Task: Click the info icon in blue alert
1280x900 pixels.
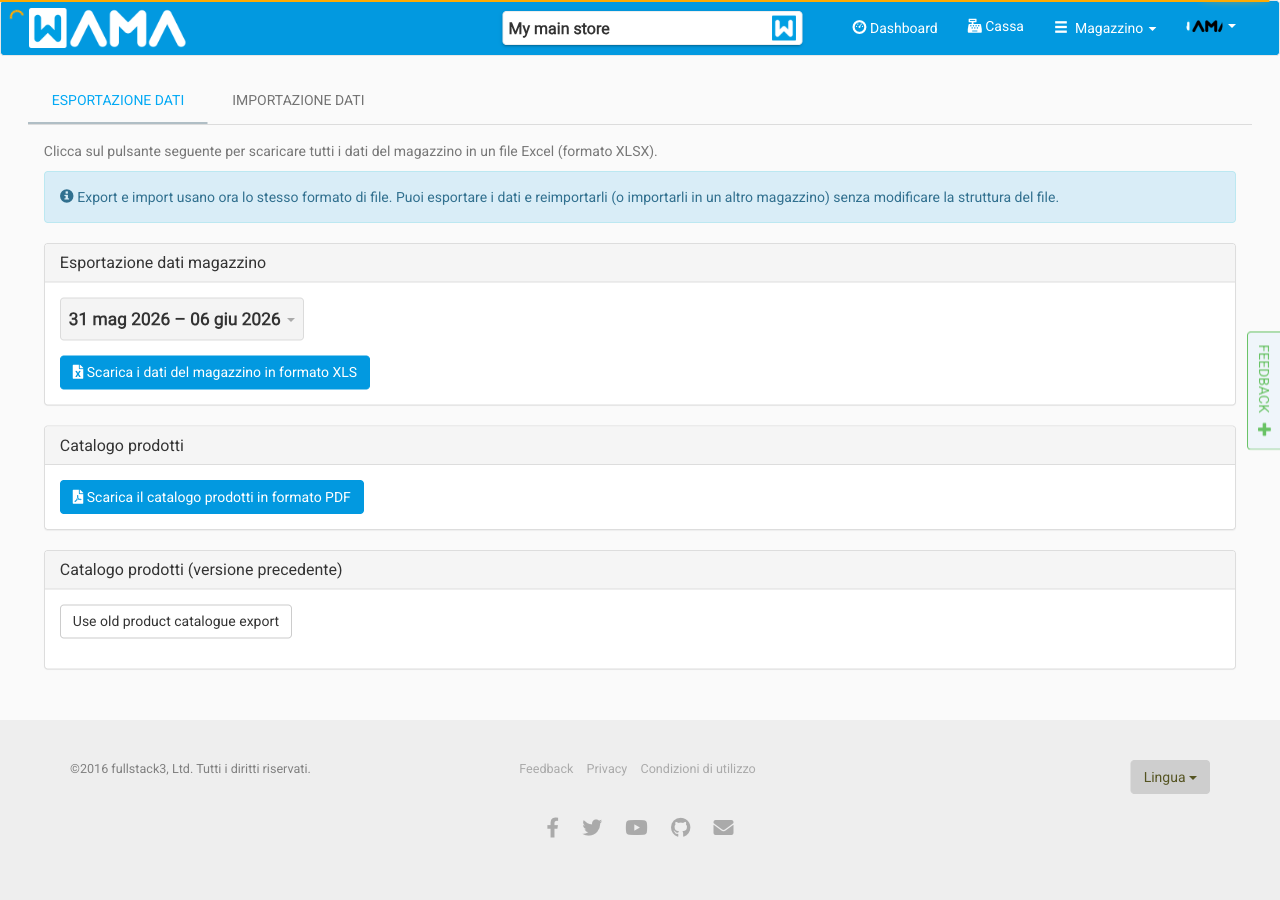Action: point(67,196)
